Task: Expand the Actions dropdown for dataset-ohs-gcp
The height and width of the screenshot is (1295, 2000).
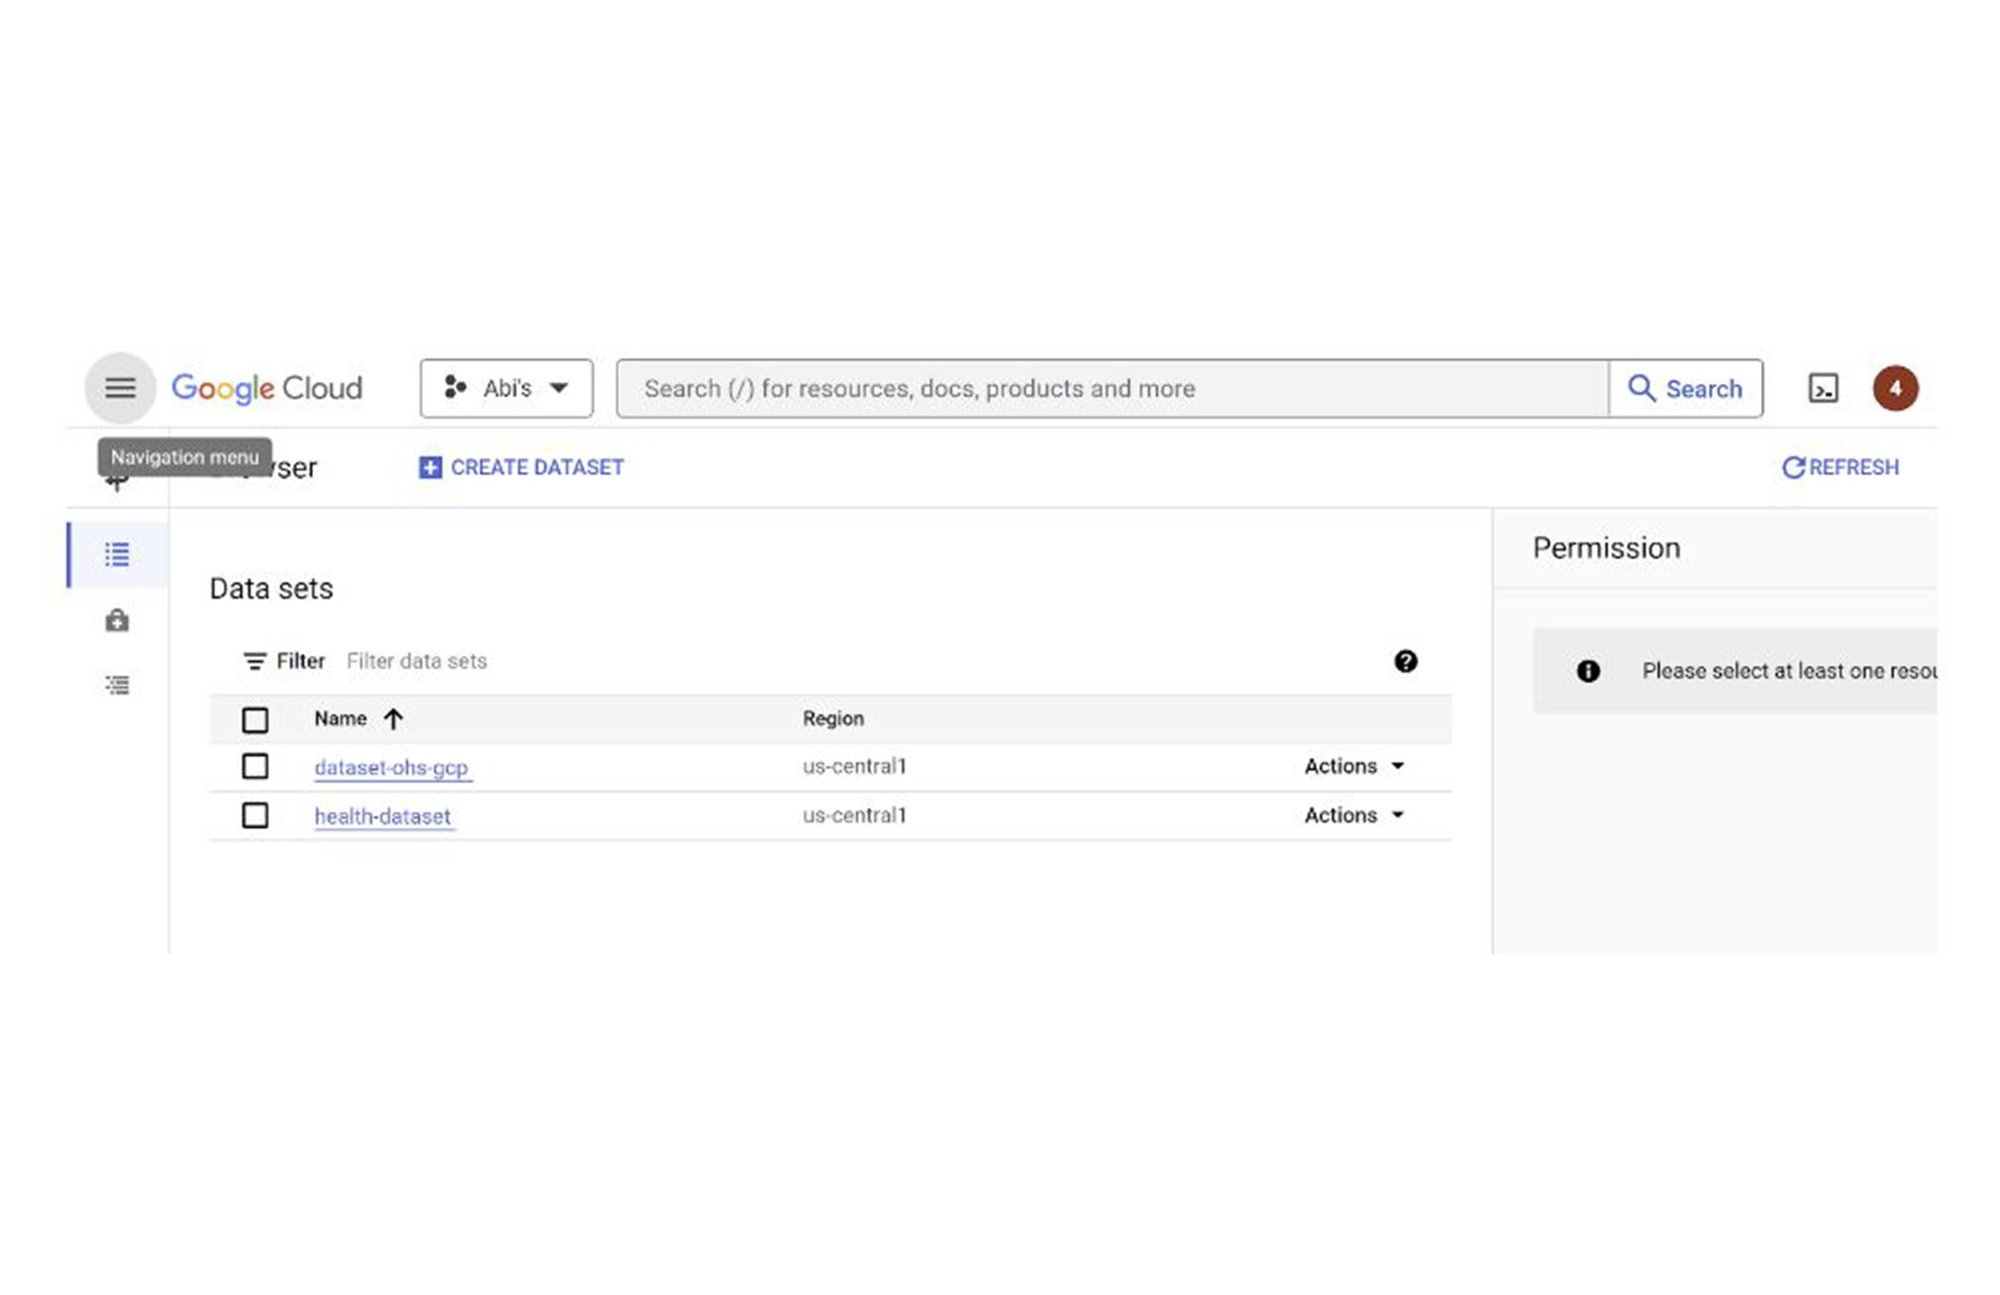Action: tap(1353, 766)
